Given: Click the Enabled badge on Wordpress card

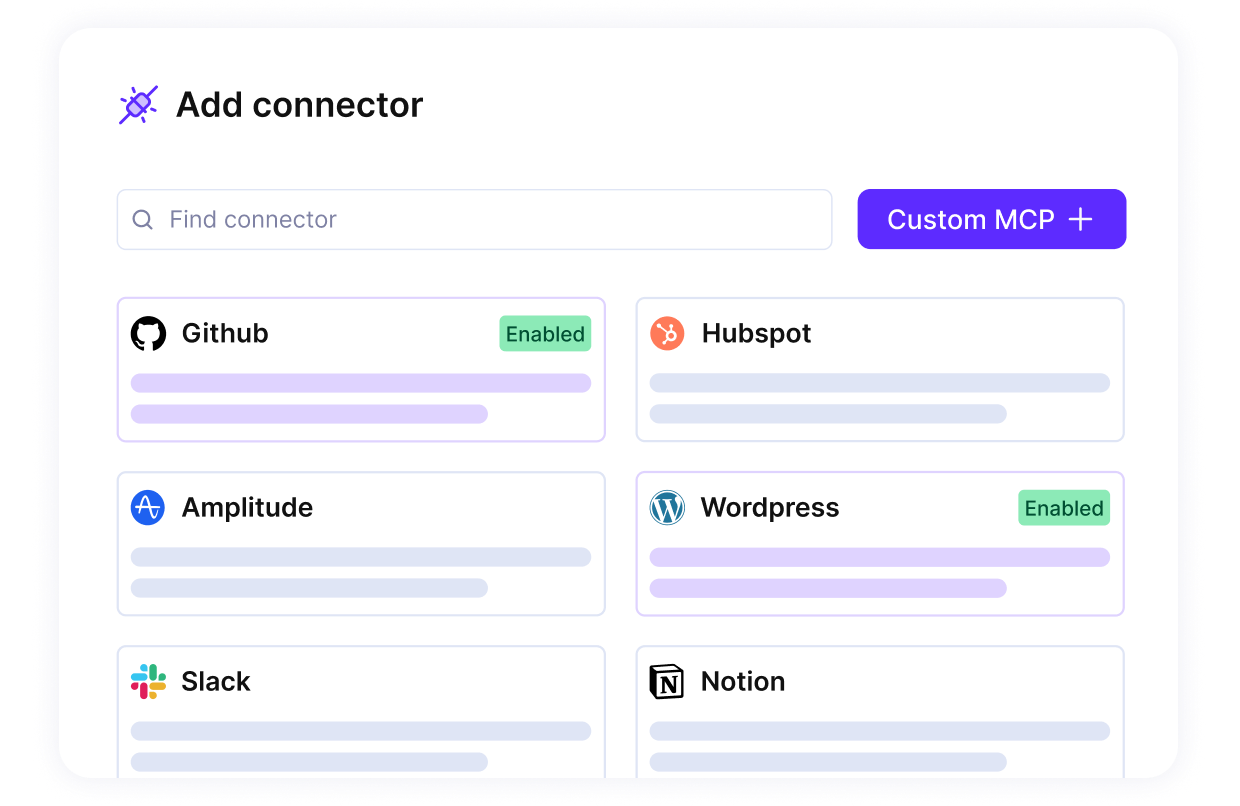Looking at the screenshot, I should [1064, 508].
